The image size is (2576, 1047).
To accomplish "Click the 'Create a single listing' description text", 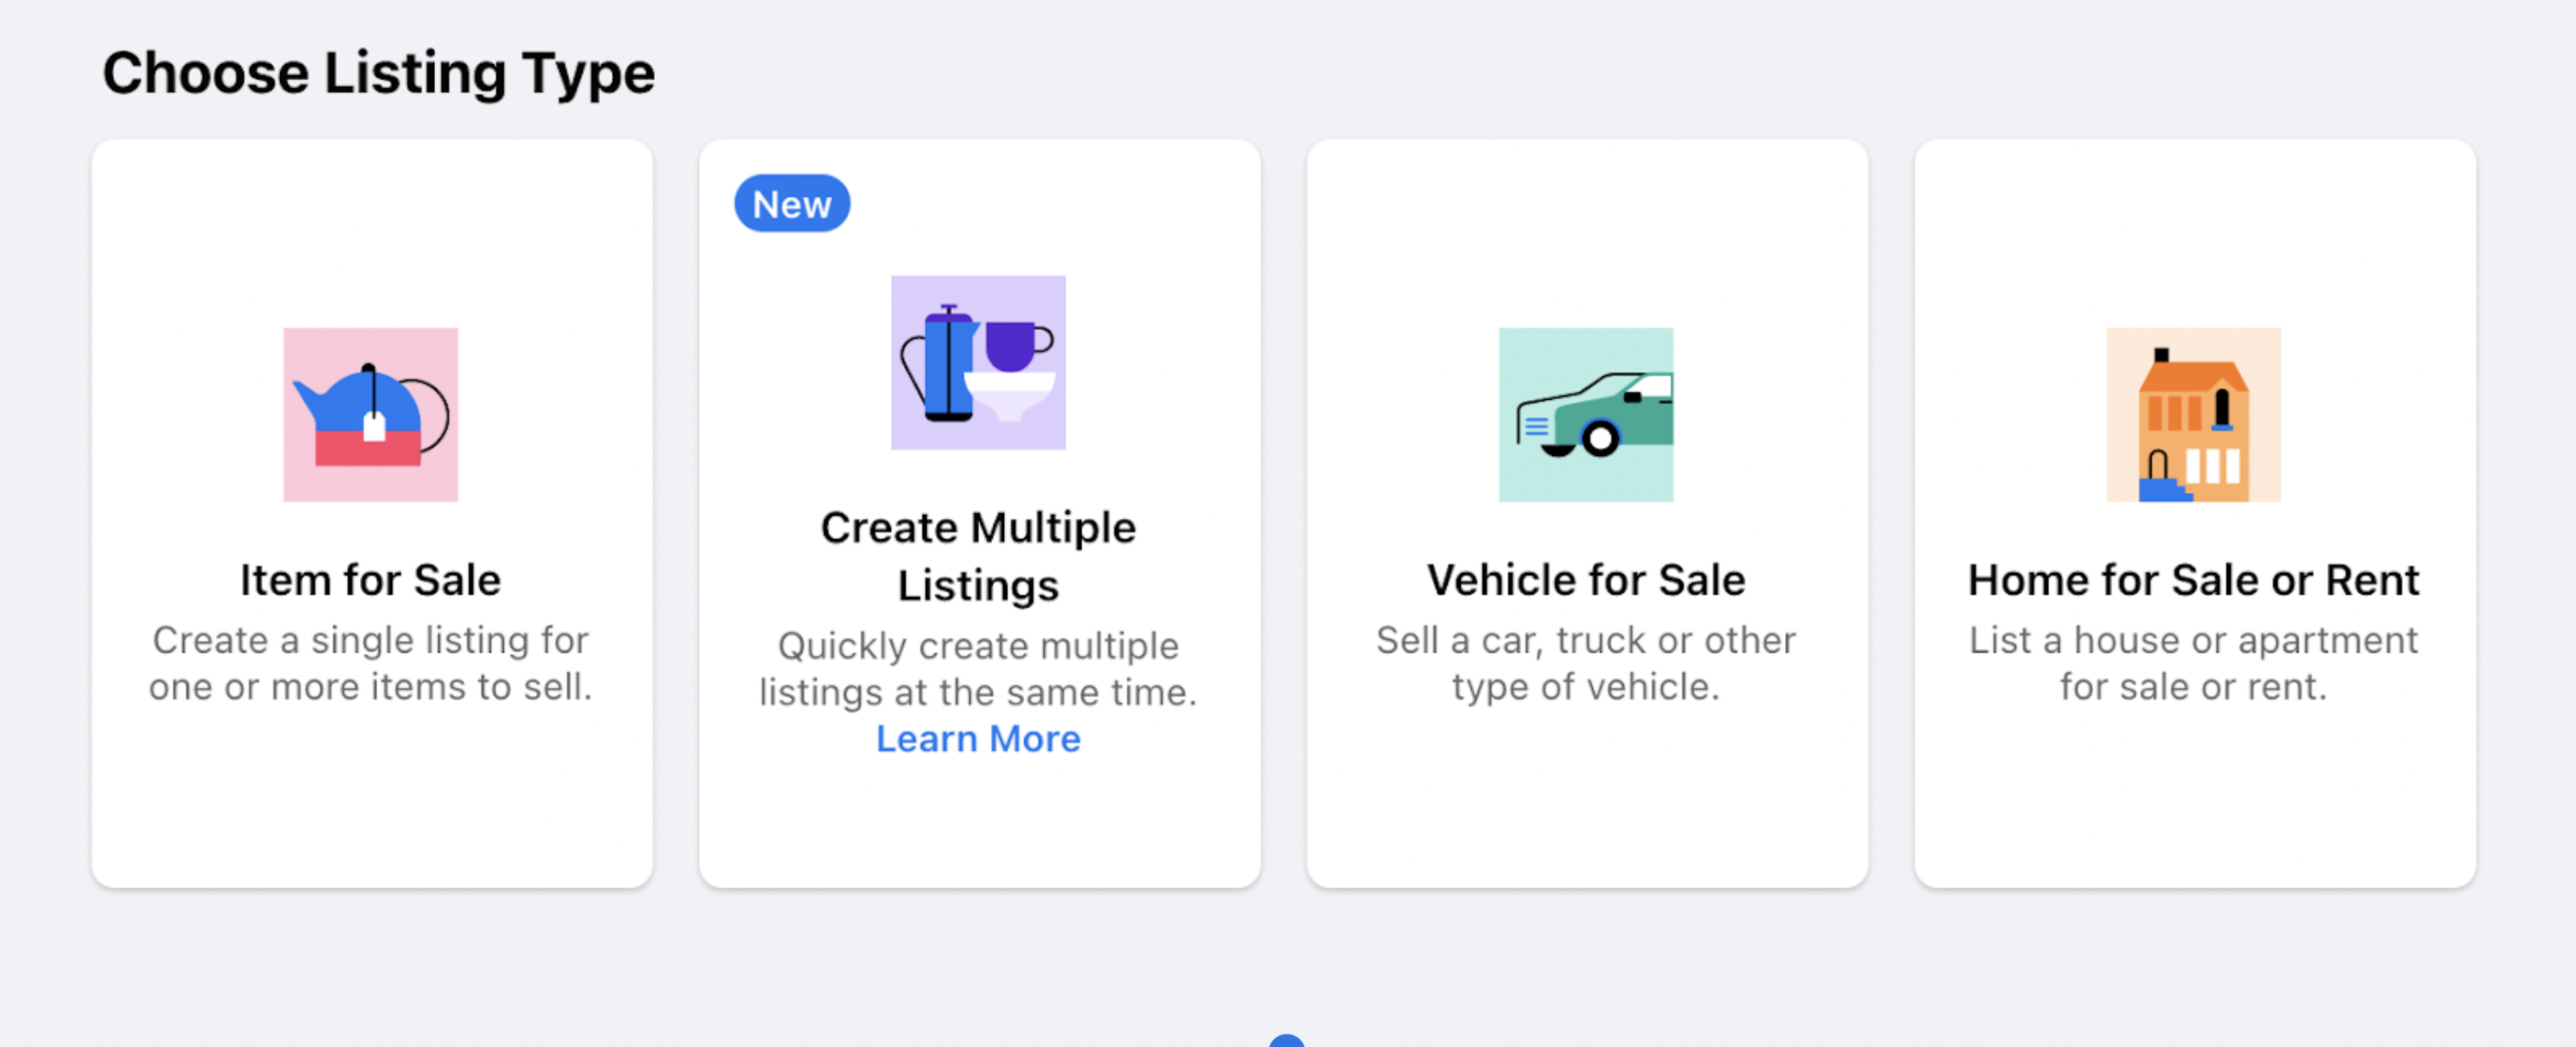I will (370, 663).
